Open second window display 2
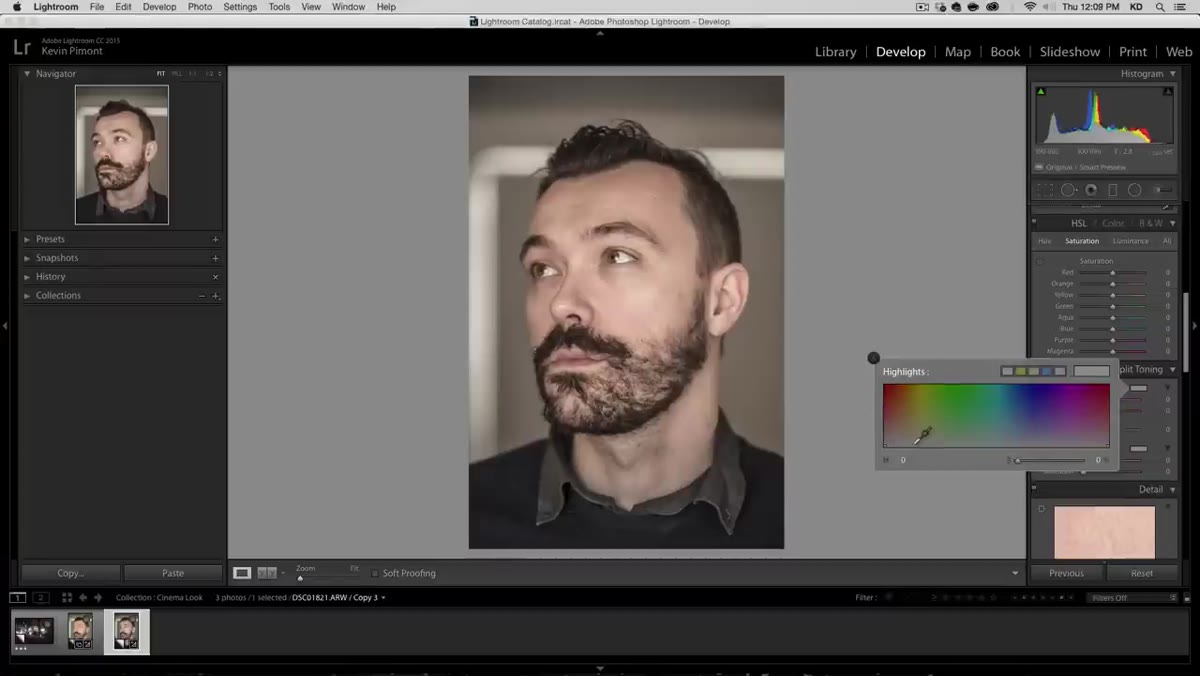This screenshot has width=1200, height=676. (41, 597)
